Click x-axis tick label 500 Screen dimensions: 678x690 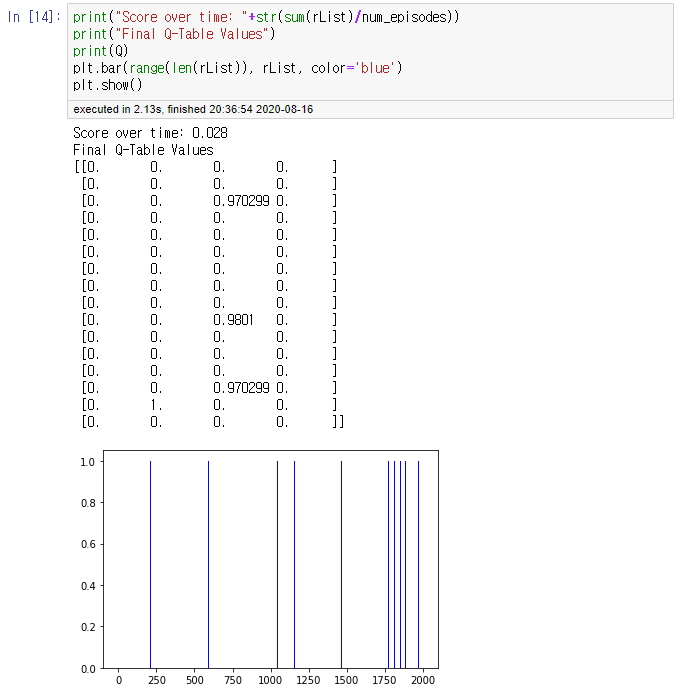[195, 680]
